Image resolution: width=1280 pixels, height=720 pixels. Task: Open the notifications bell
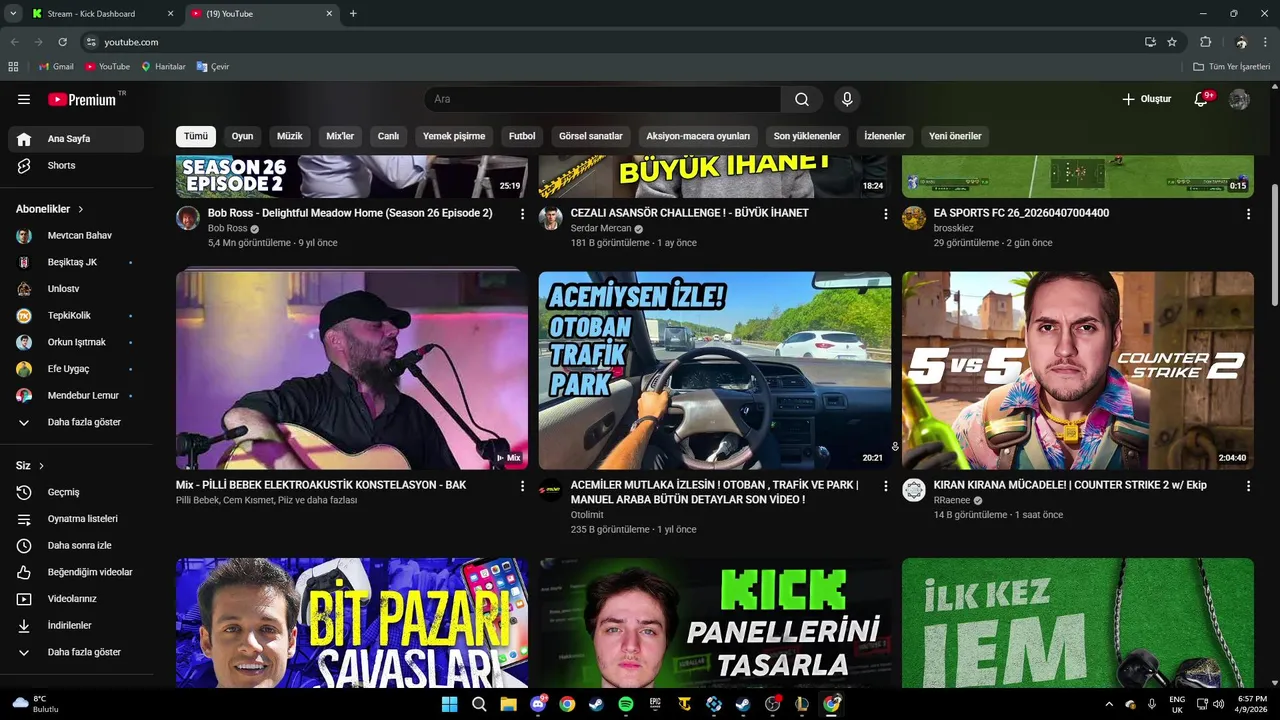(1202, 99)
